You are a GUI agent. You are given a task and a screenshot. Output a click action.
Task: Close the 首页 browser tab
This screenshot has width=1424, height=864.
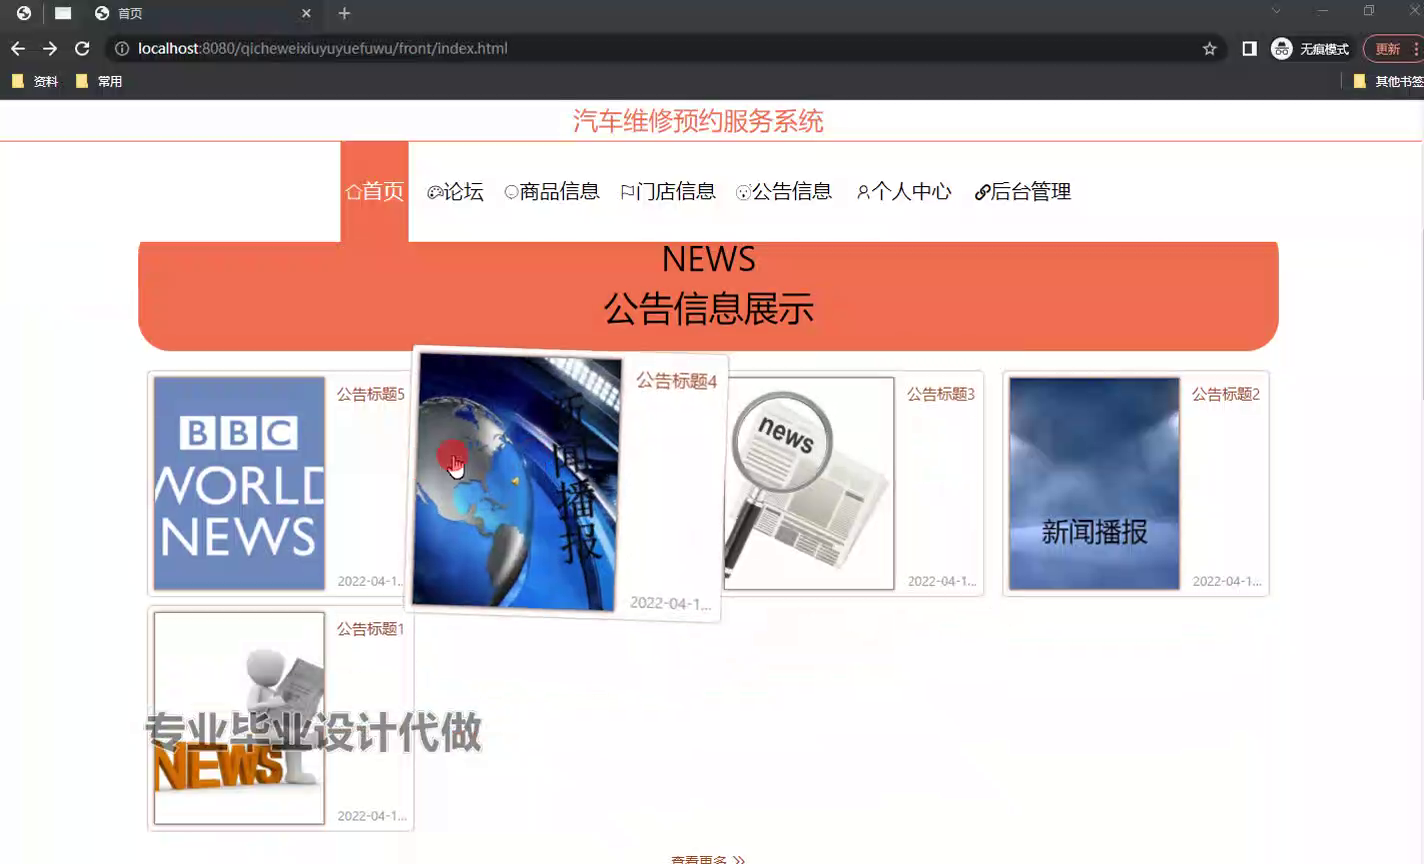(306, 13)
